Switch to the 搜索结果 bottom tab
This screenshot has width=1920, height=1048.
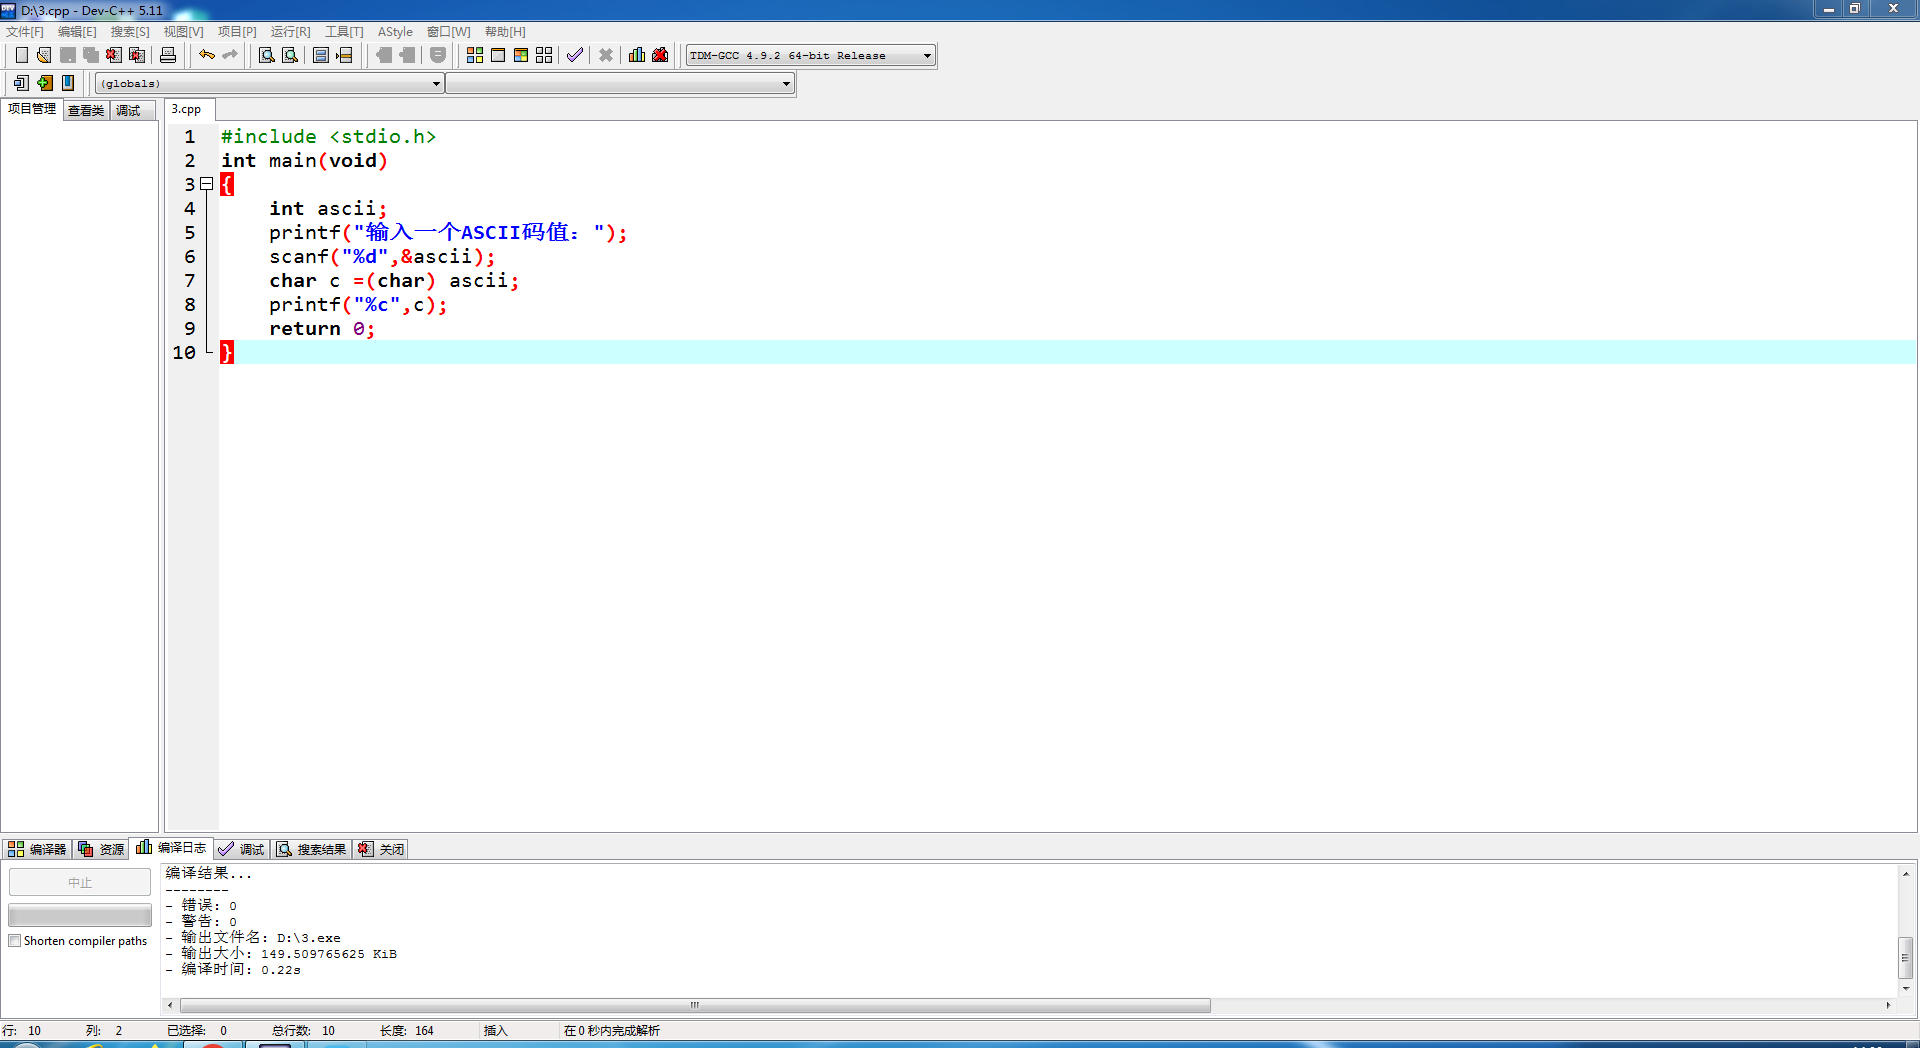click(x=311, y=849)
